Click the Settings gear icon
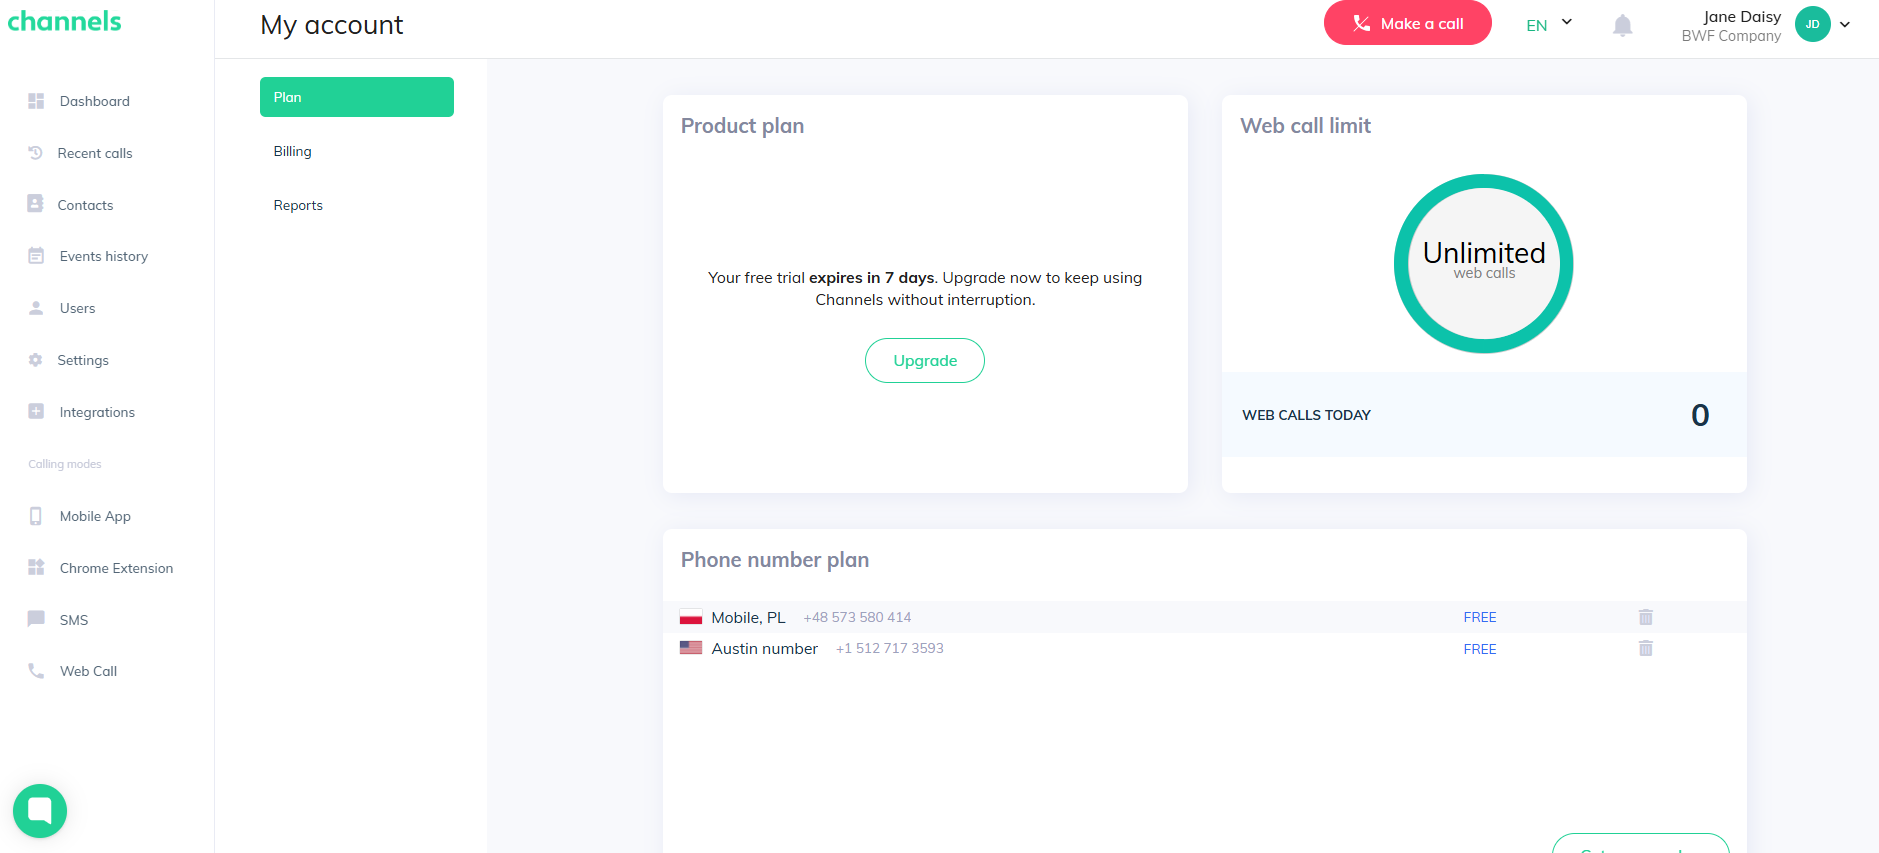 pos(36,360)
